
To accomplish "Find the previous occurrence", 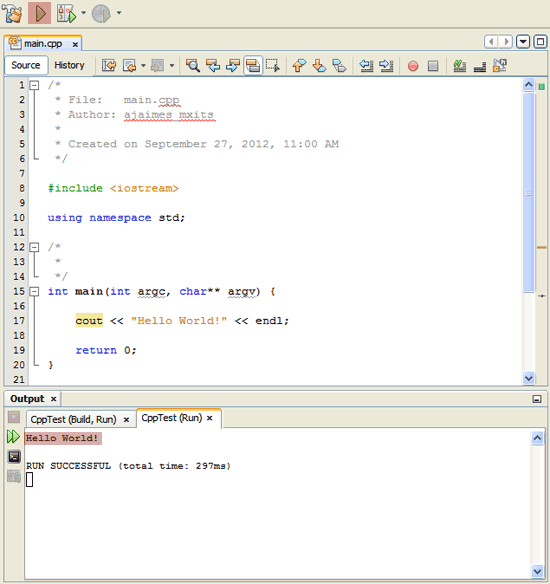I will [213, 66].
